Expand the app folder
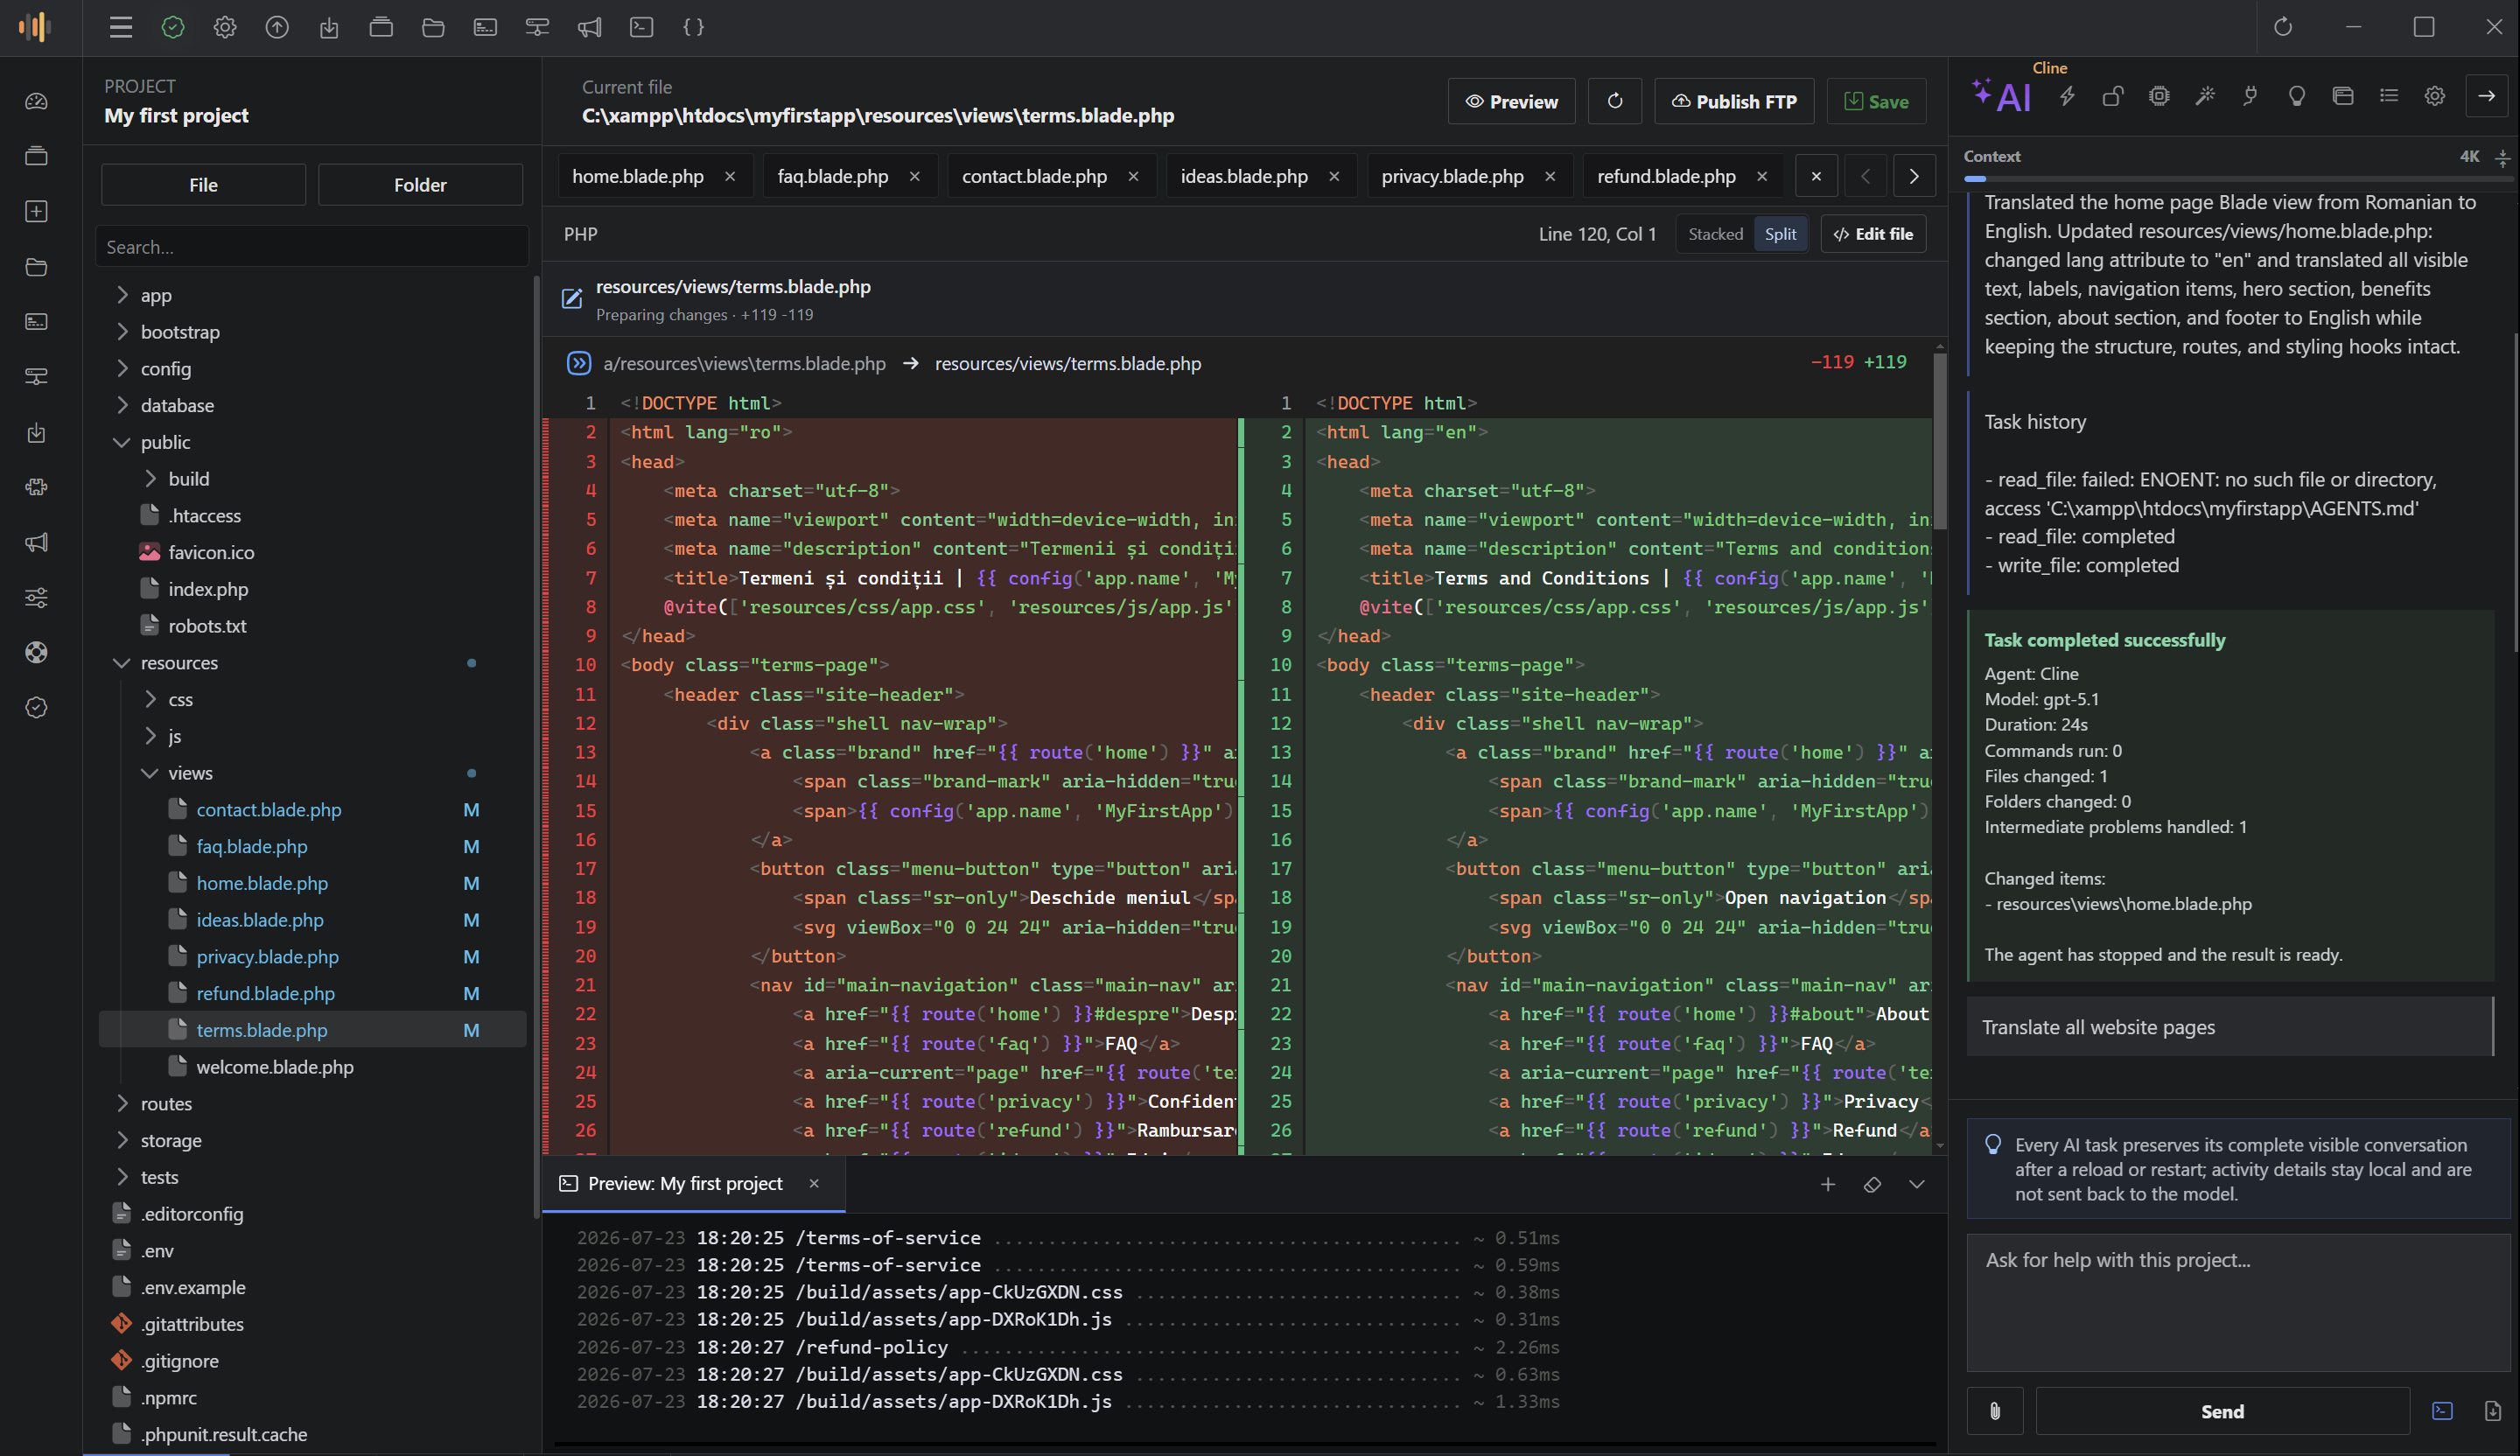 [122, 295]
